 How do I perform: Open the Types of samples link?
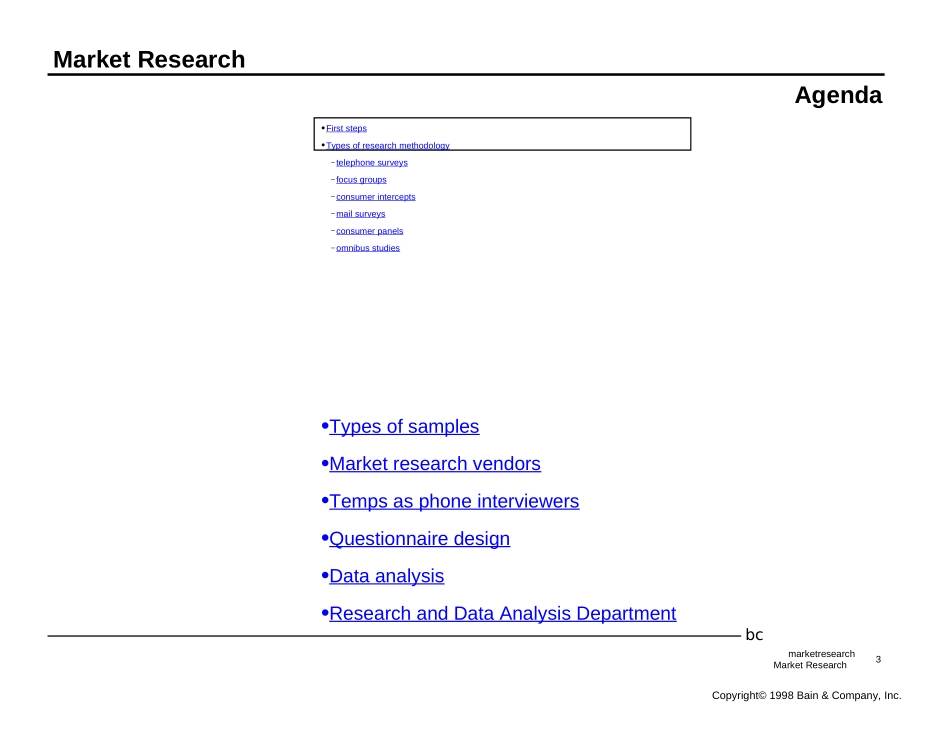pyautogui.click(x=404, y=427)
